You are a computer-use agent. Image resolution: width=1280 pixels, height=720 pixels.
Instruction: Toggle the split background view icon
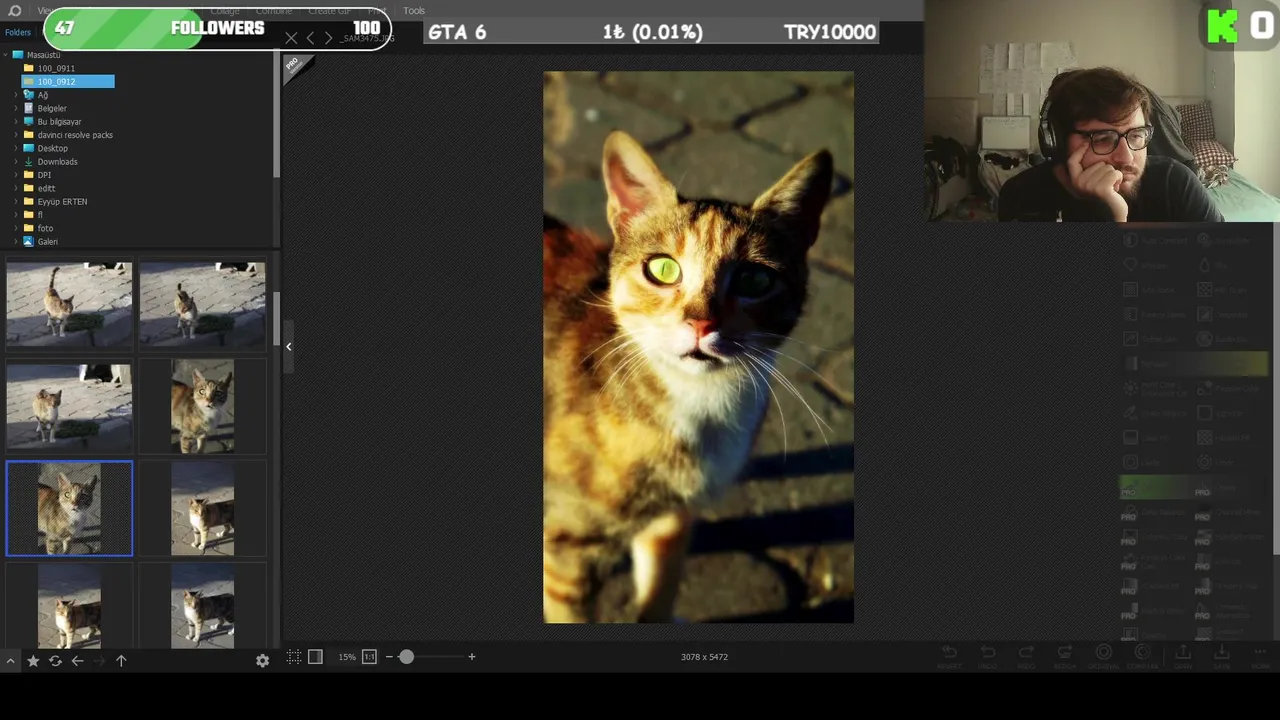(x=315, y=657)
